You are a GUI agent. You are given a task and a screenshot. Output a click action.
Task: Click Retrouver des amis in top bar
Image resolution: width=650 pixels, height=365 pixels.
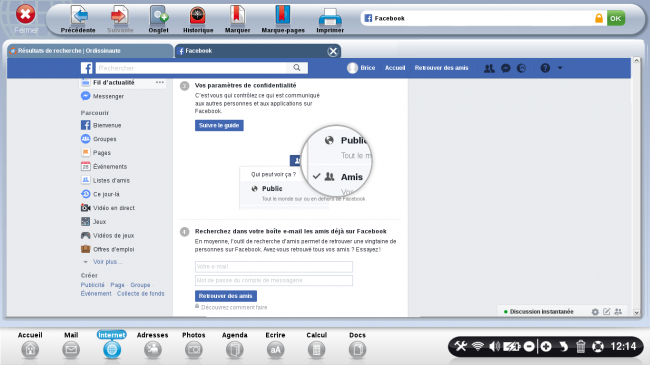click(441, 68)
